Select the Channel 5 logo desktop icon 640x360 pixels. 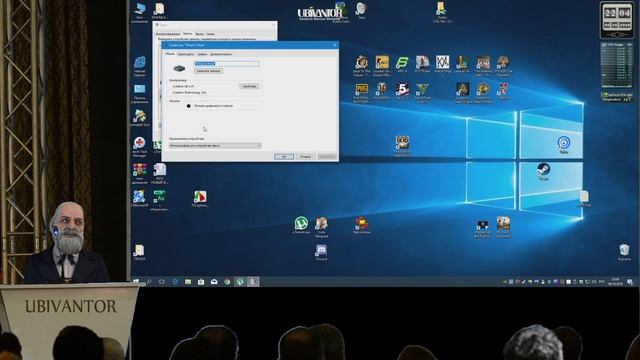click(402, 91)
